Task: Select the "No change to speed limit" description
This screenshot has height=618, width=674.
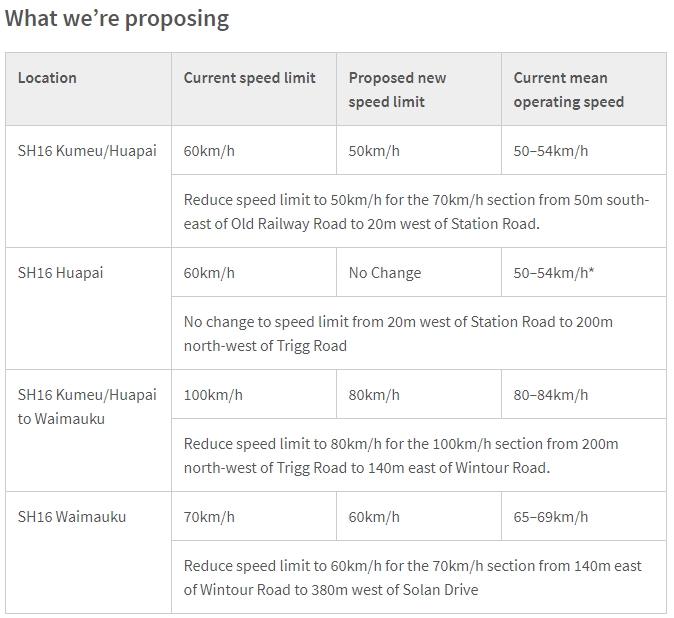Action: pyautogui.click(x=398, y=334)
